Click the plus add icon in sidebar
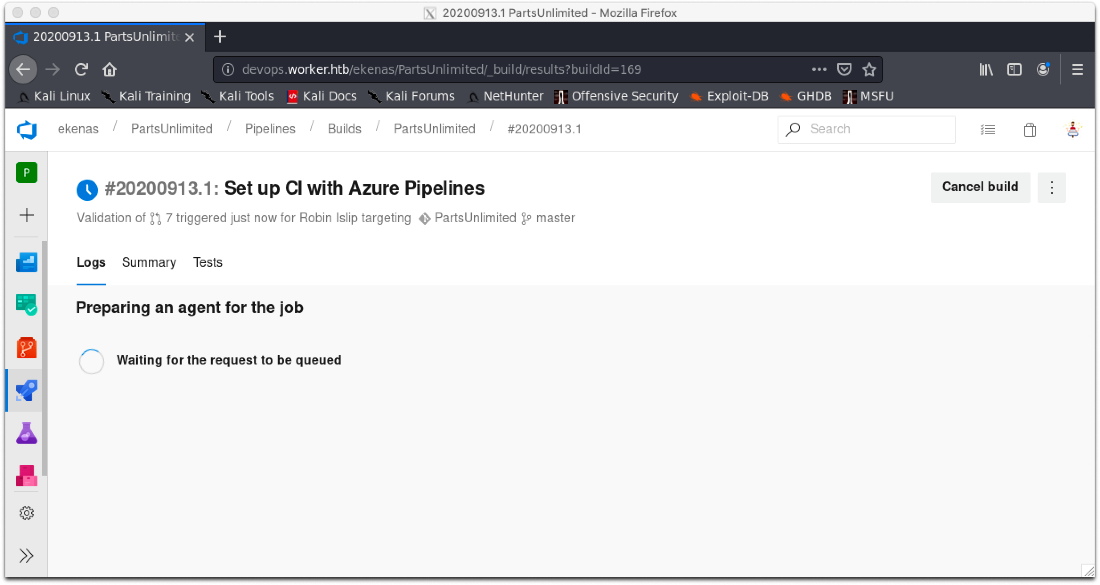The width and height of the screenshot is (1100, 585). 27,215
